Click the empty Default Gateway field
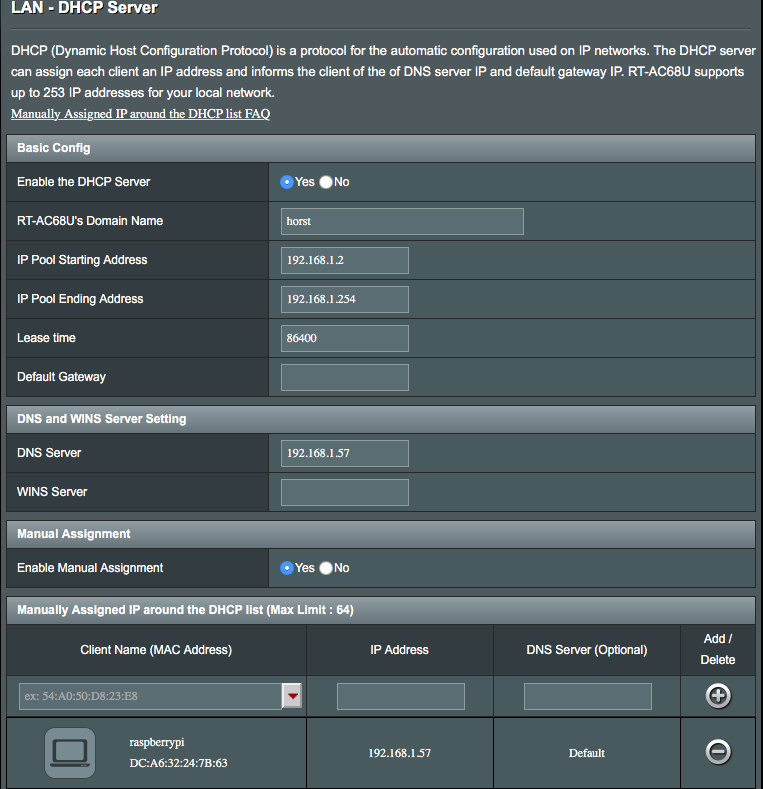Viewport: 763px width, 789px height. [345, 377]
